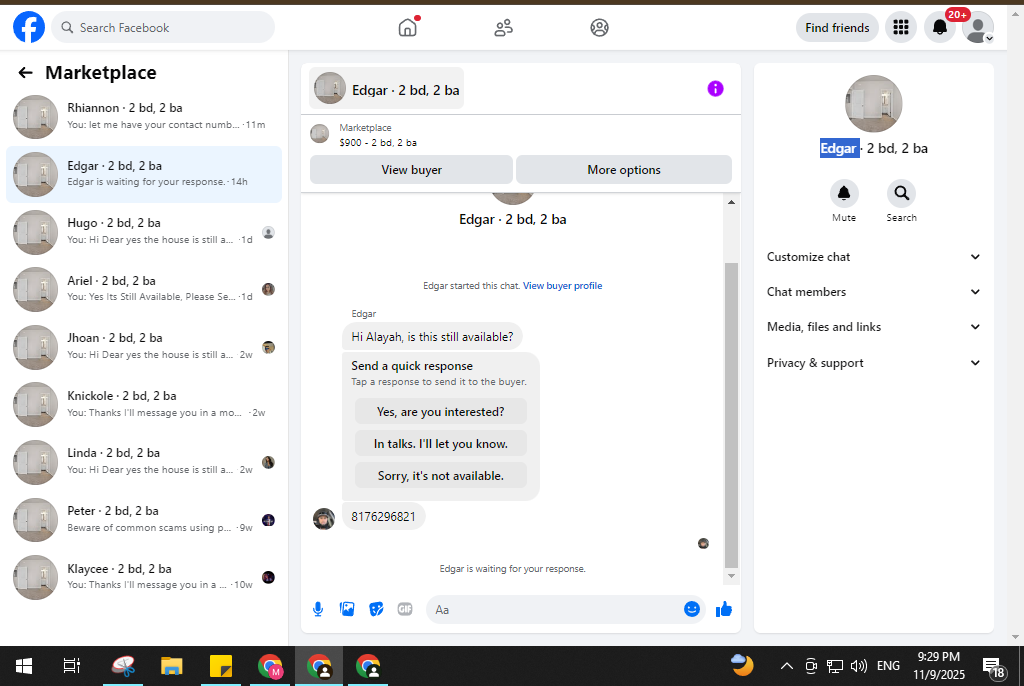Send a thumbs-up like

[724, 610]
